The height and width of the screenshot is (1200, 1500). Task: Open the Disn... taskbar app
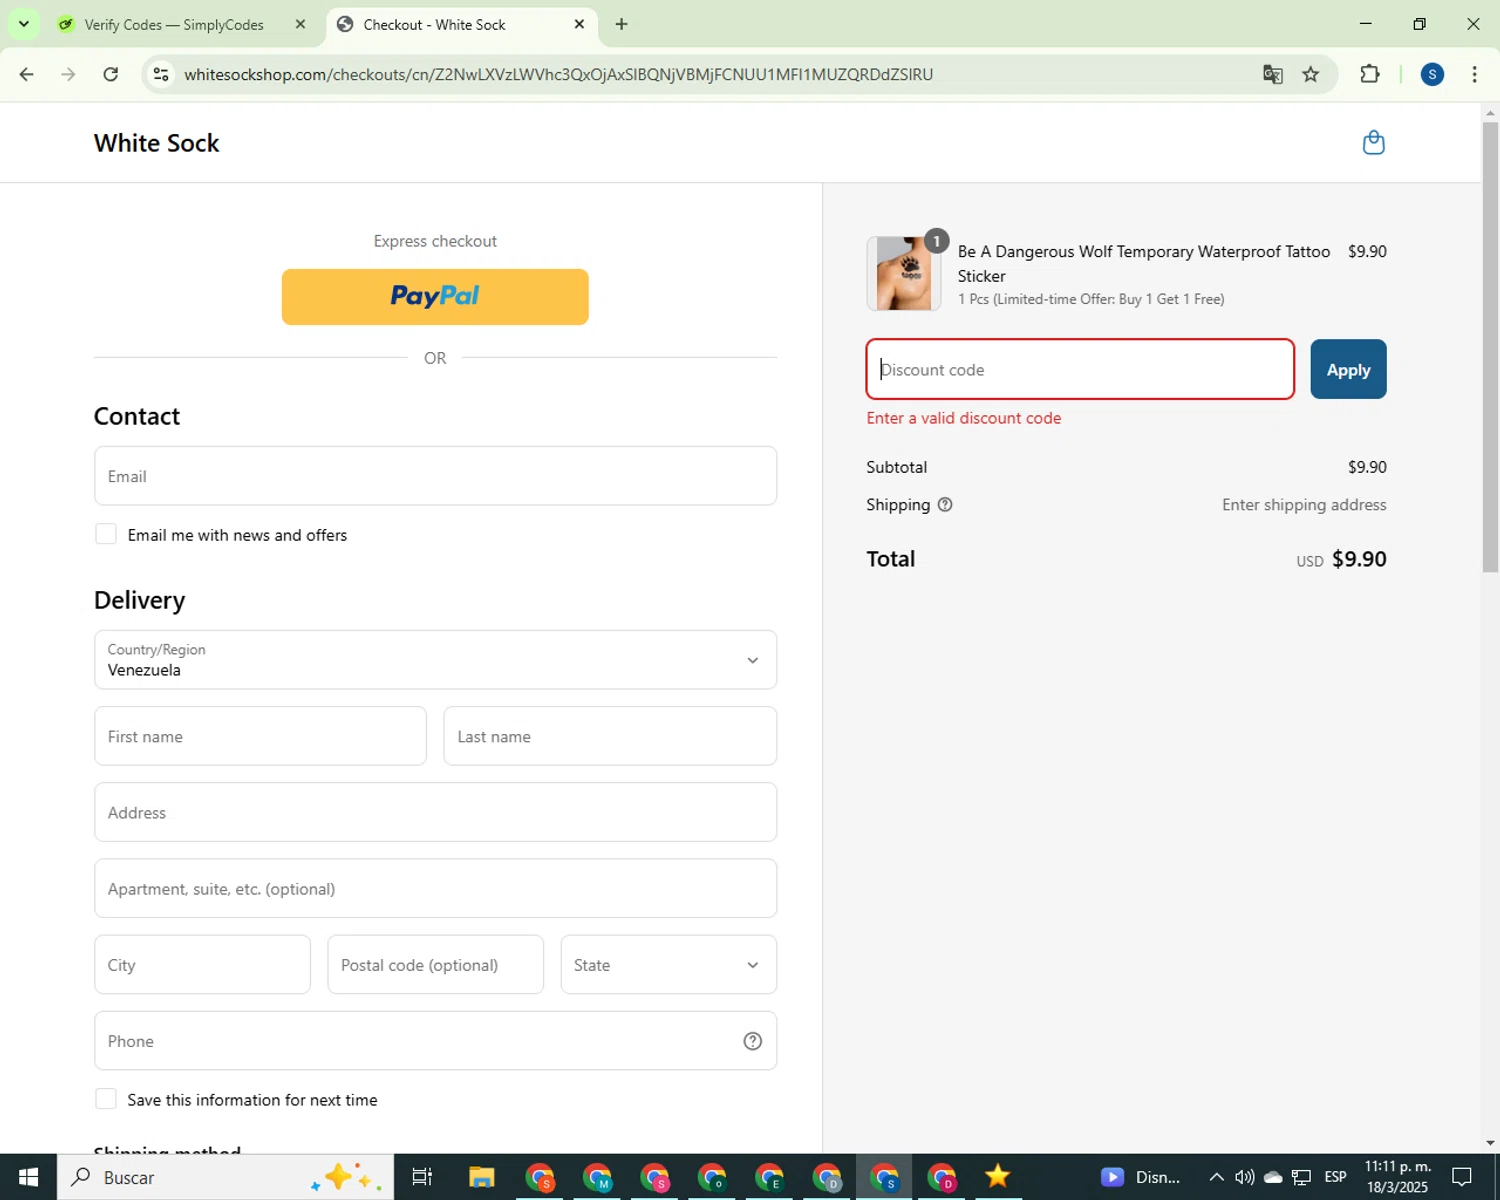coord(1141,1177)
